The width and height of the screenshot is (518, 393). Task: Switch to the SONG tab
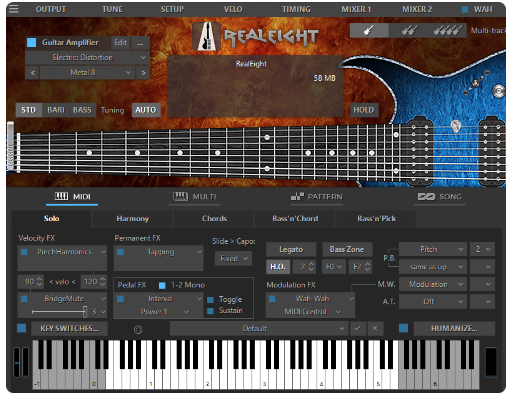(440, 197)
